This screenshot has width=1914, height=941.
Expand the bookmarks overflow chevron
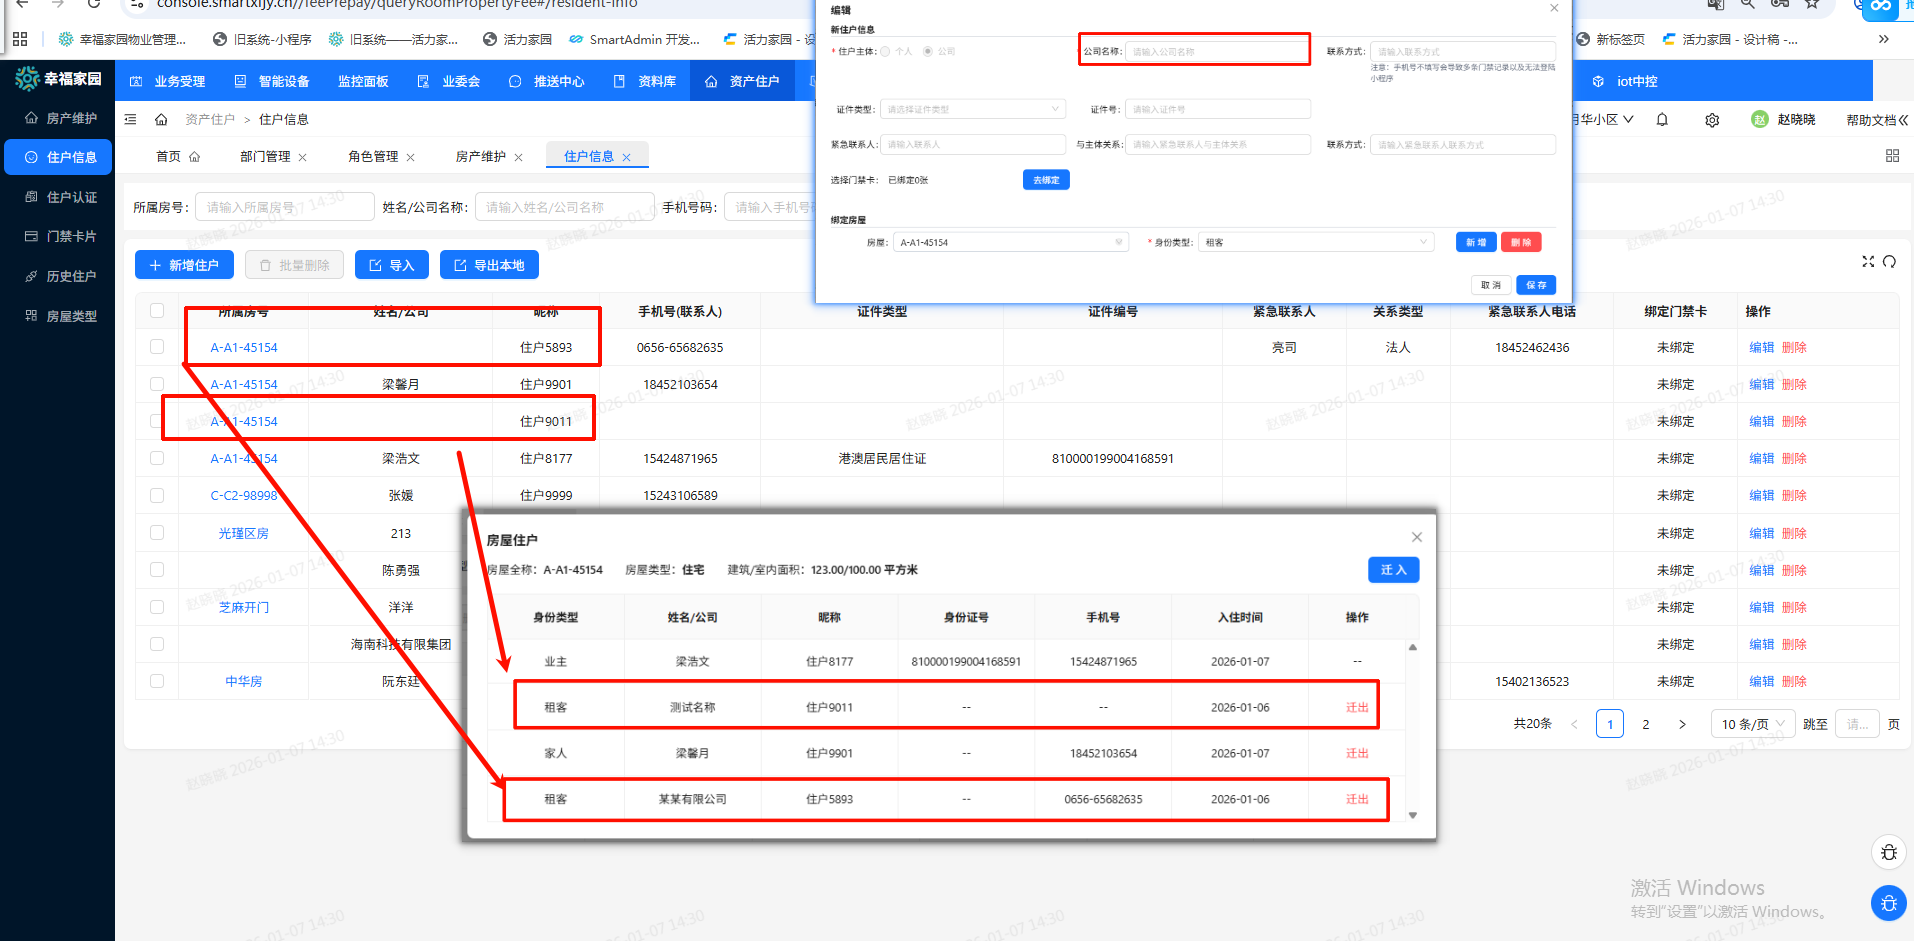click(1883, 39)
